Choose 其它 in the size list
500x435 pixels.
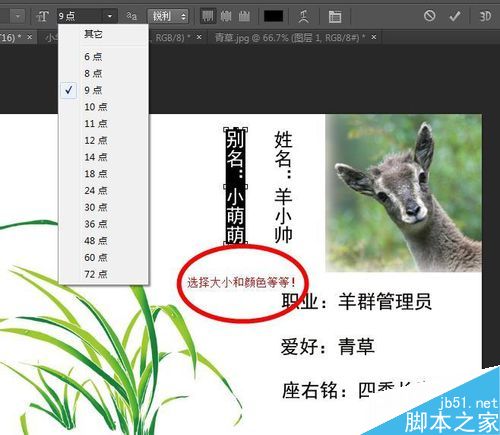[x=103, y=34]
